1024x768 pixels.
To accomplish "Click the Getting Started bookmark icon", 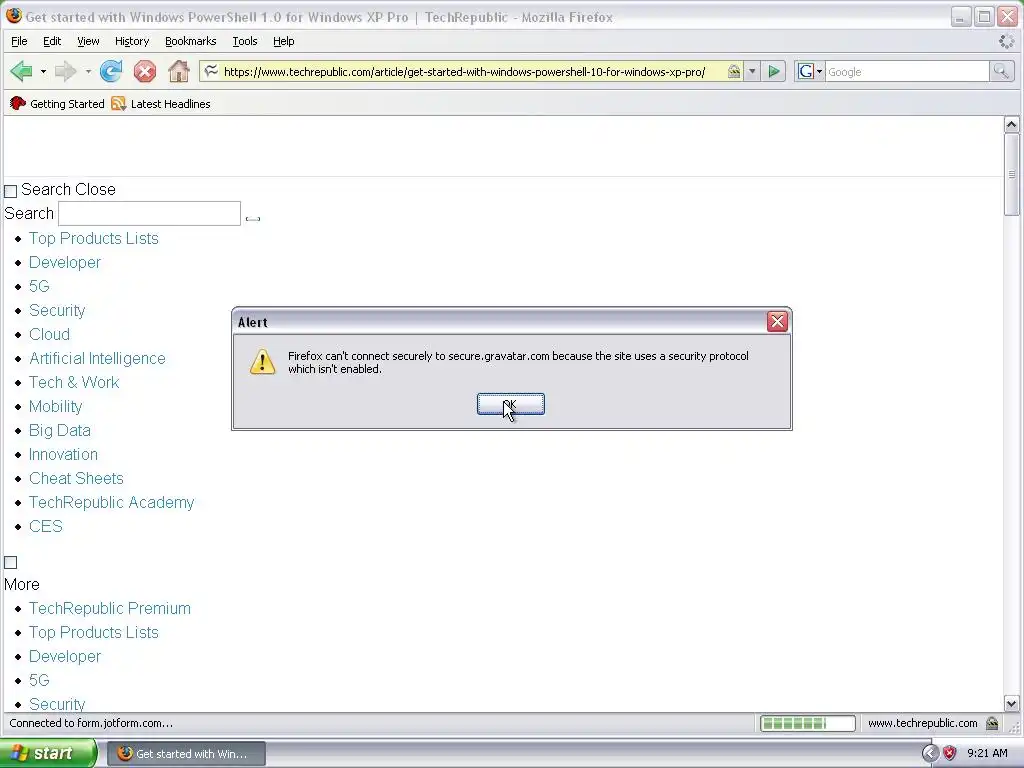I will (x=18, y=103).
